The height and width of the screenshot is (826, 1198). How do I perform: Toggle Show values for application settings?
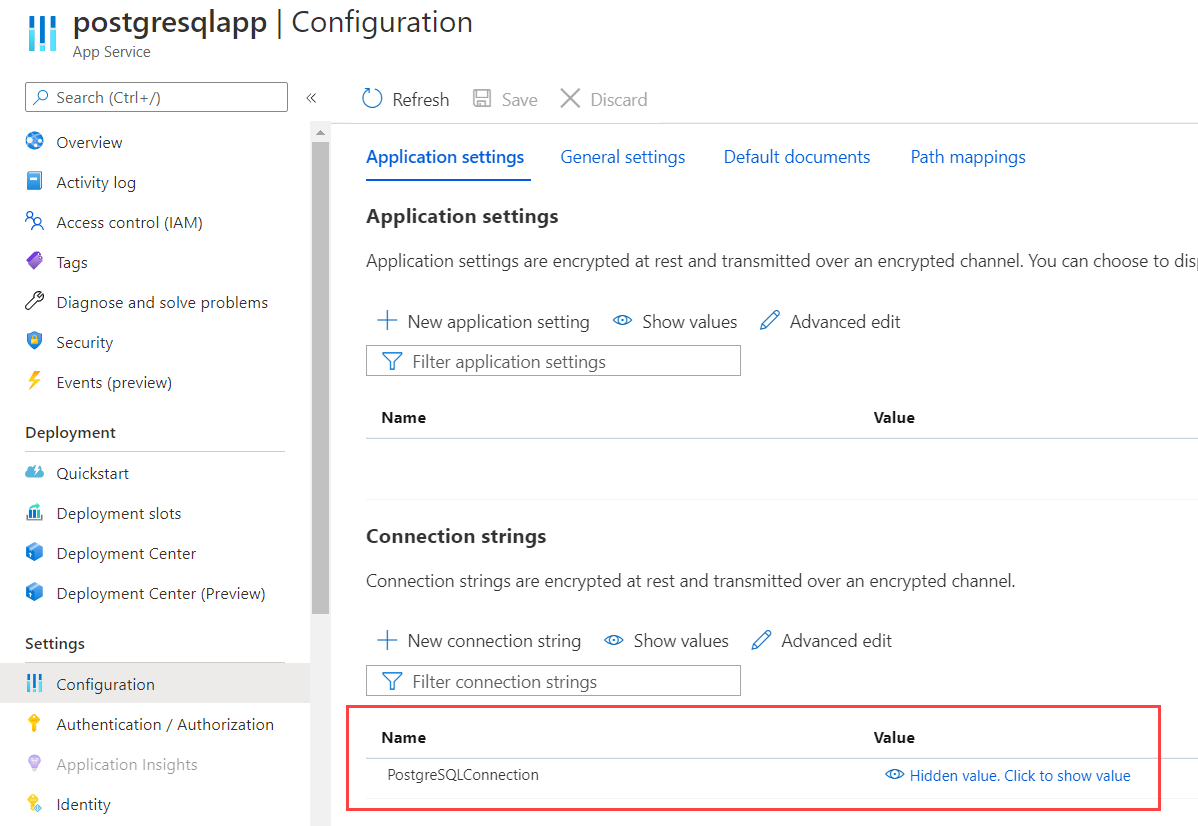675,322
